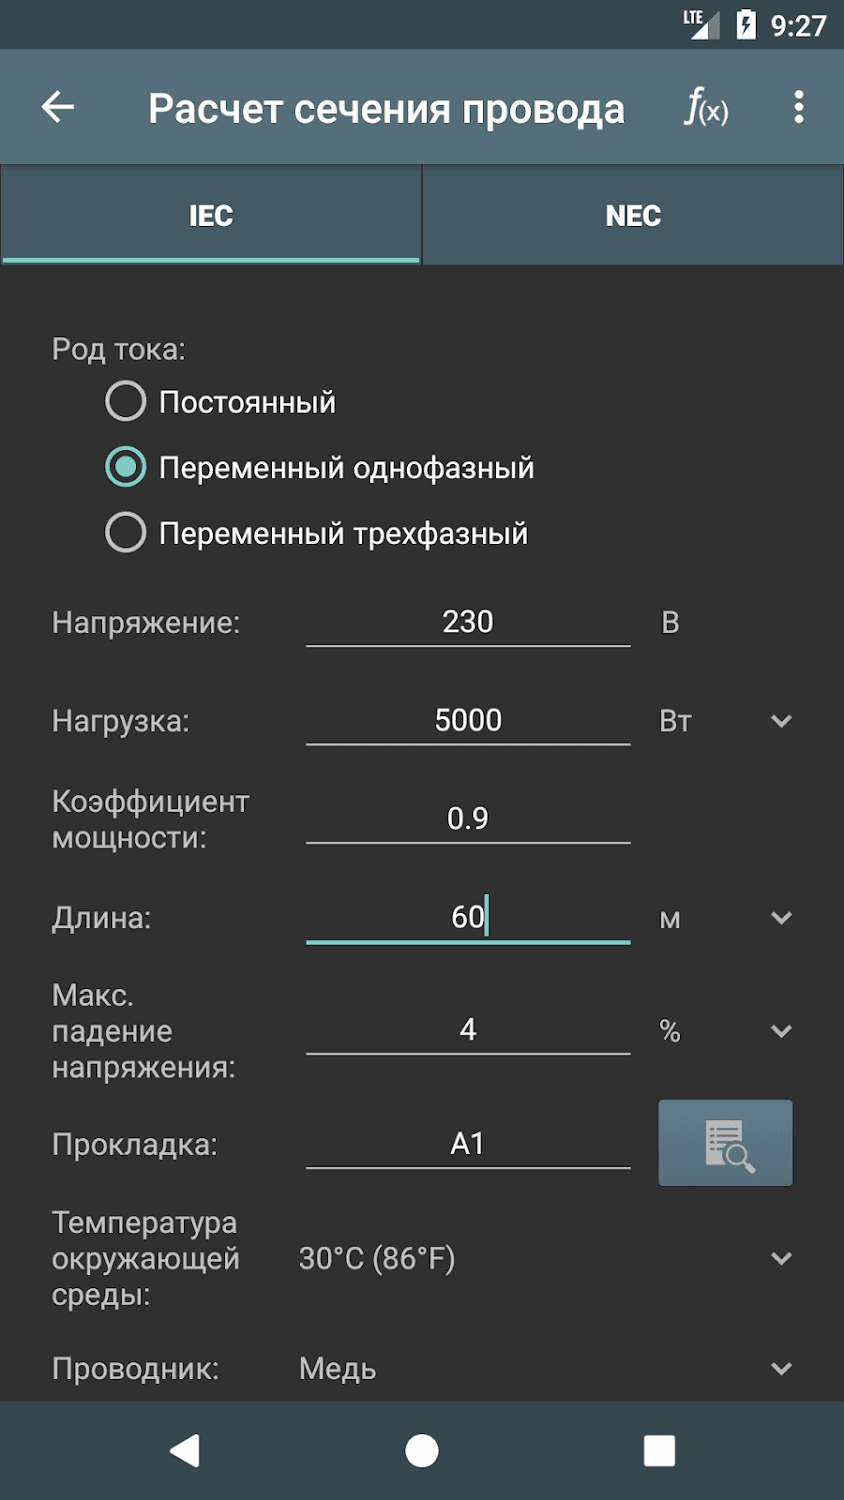Open the f(x) formula icon
The width and height of the screenshot is (844, 1500).
pos(706,107)
